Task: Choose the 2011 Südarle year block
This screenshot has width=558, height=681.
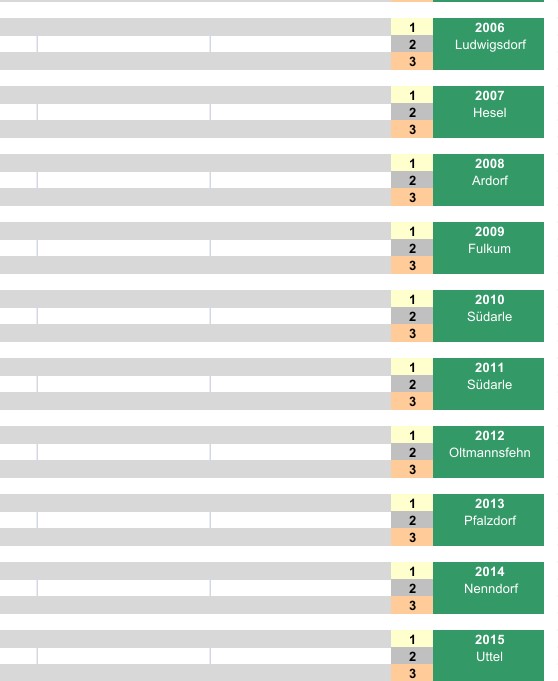Action: tap(488, 384)
